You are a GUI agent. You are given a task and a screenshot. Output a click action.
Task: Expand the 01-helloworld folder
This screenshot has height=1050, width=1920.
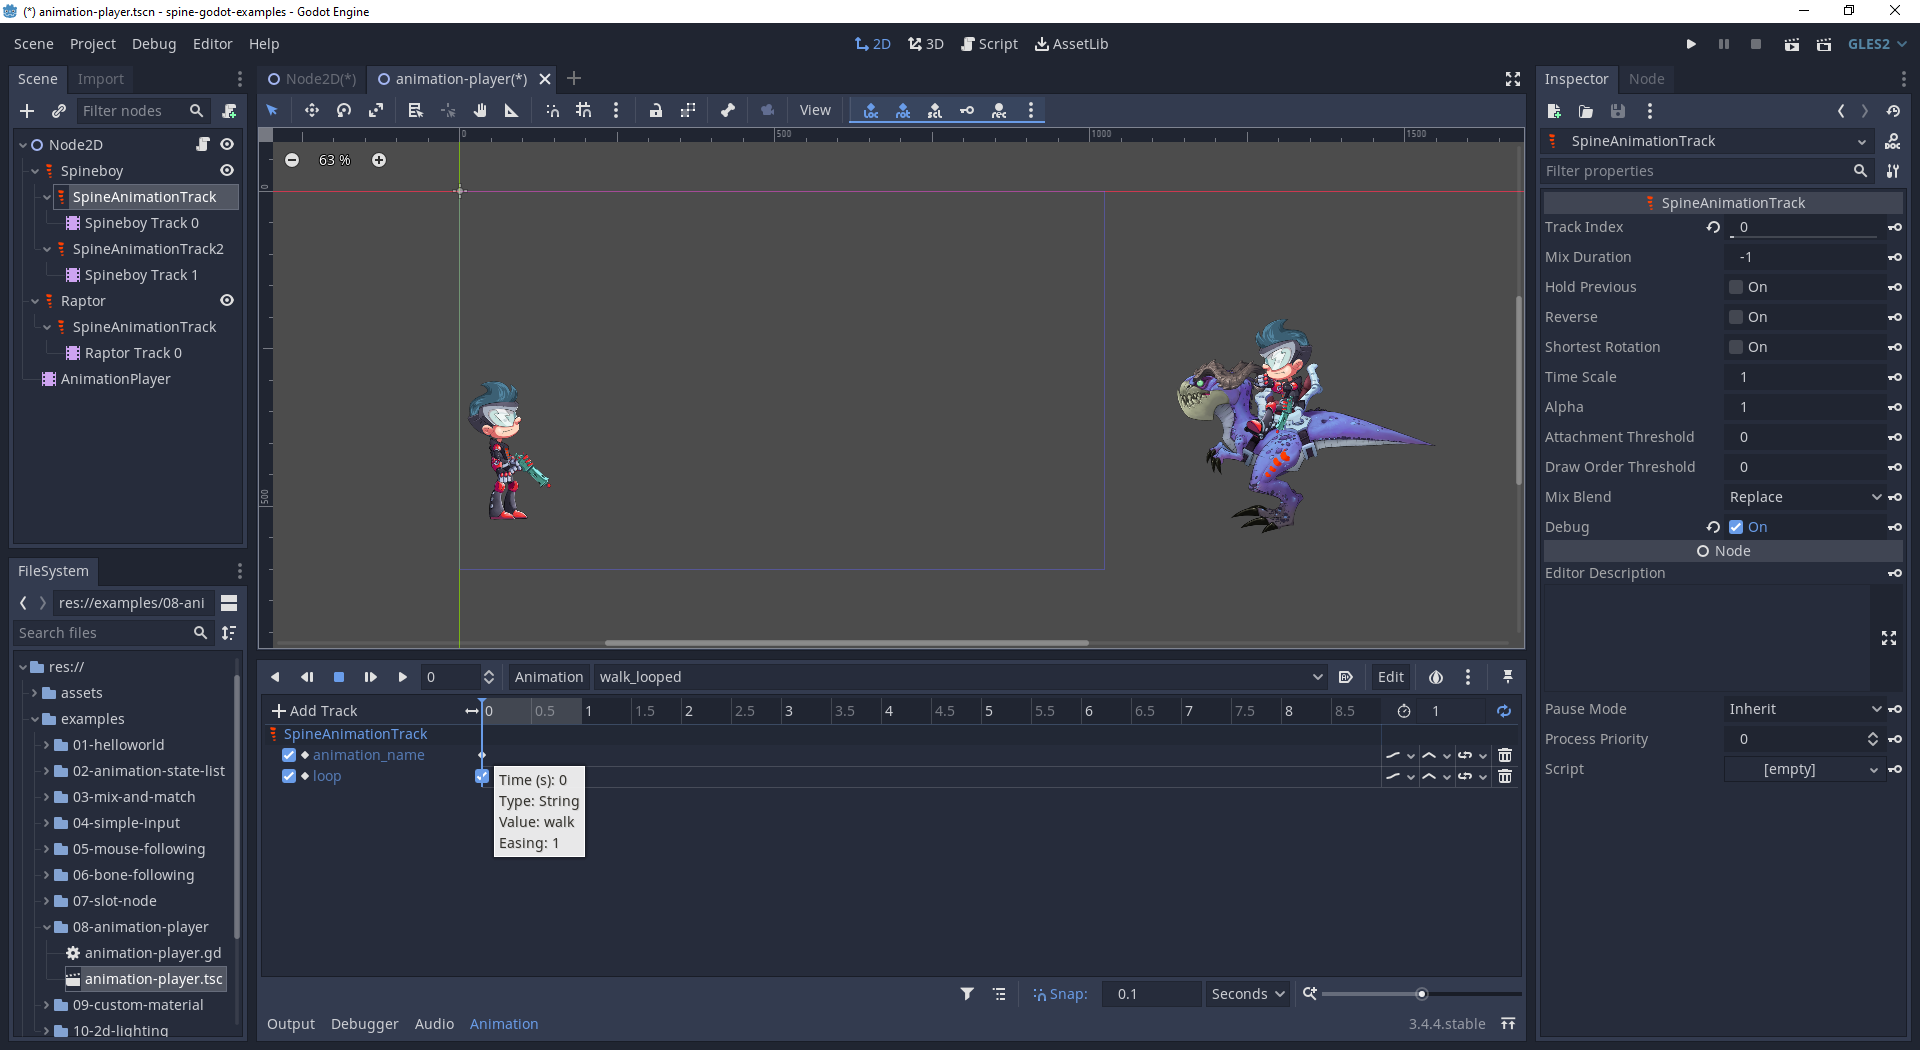46,745
